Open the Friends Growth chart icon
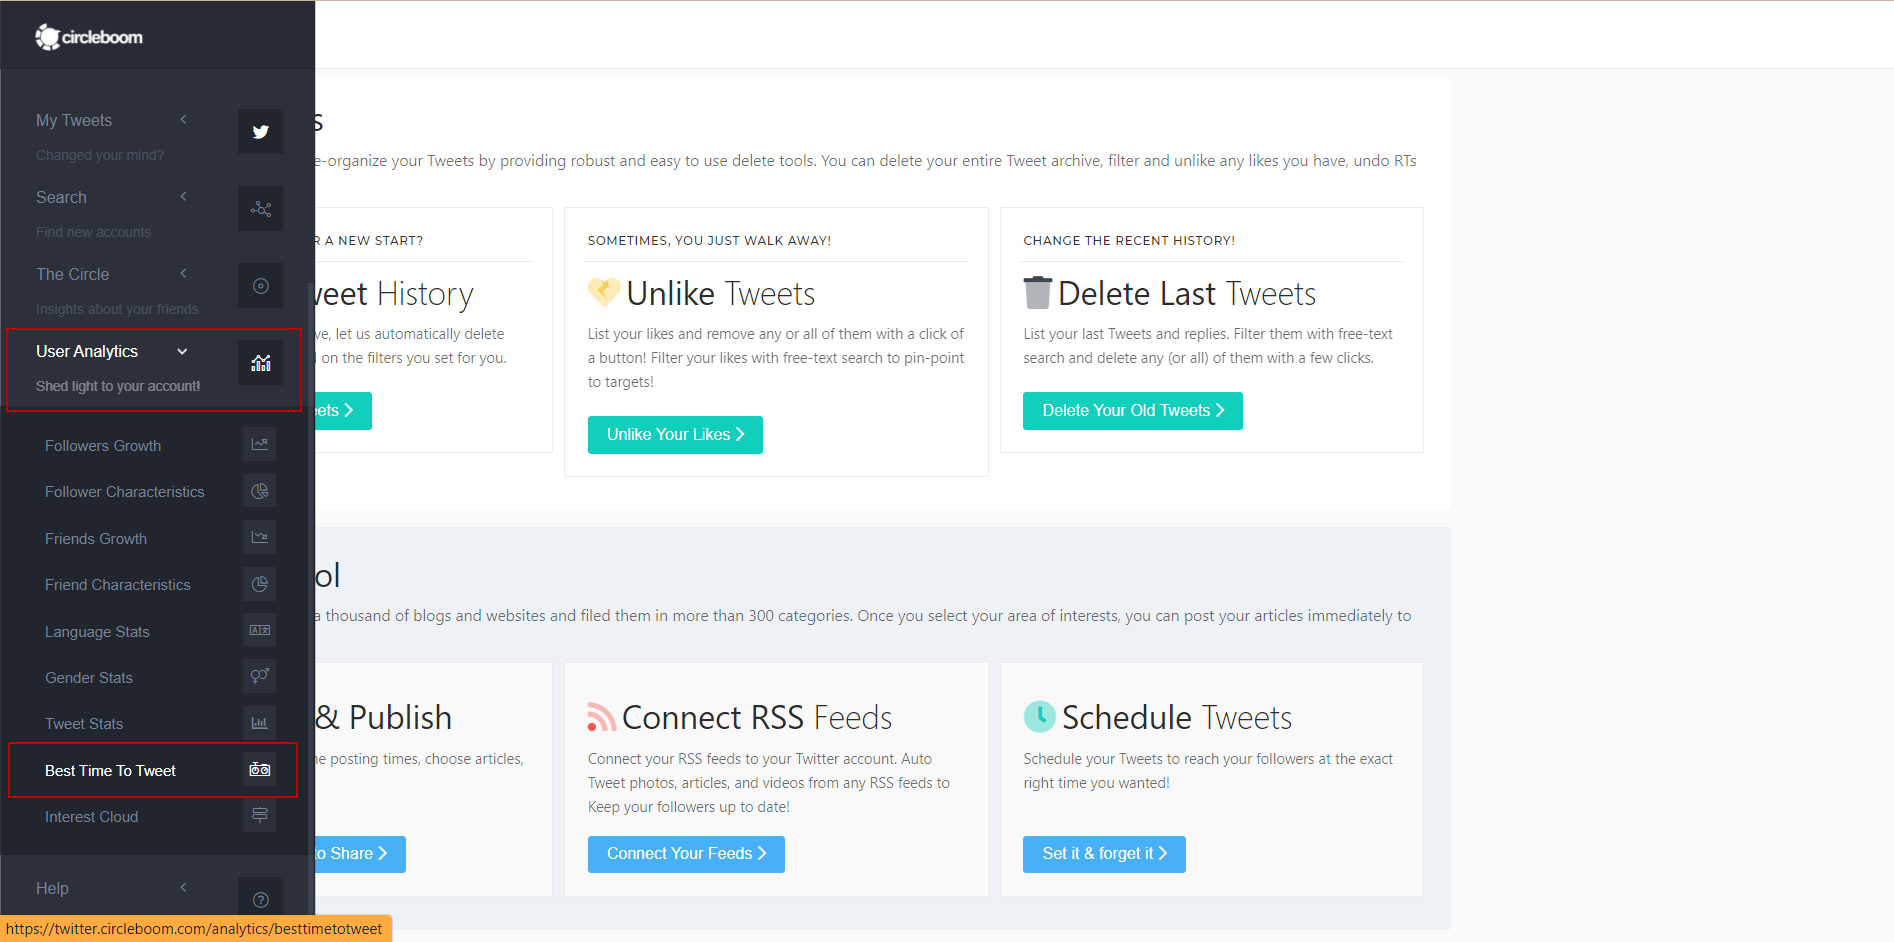The image size is (1894, 942). pos(259,537)
